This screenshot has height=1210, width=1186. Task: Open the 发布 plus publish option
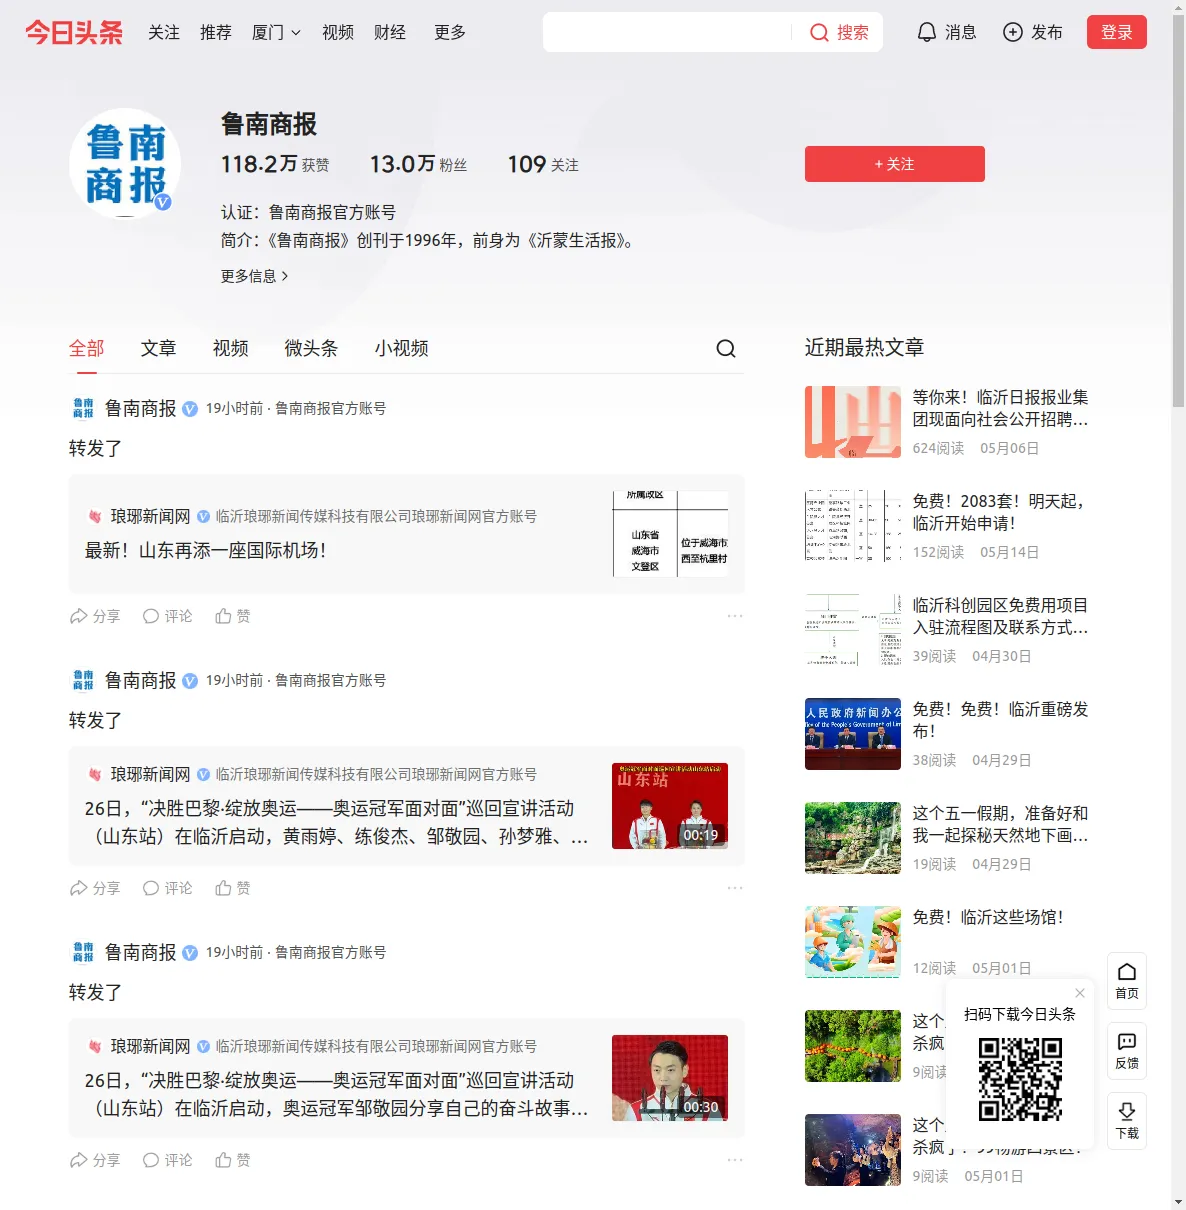1032,32
